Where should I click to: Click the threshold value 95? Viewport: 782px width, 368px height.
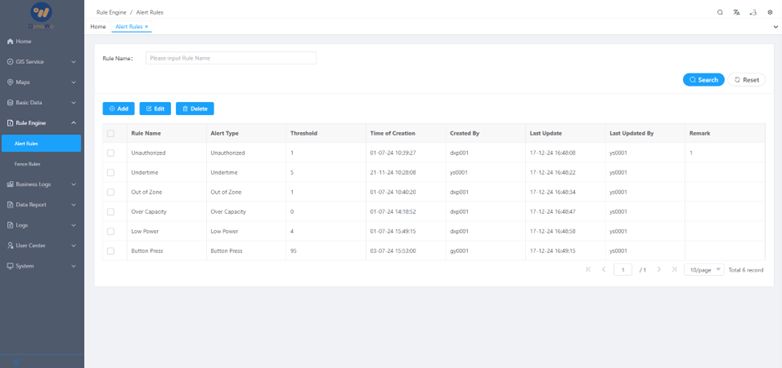293,251
